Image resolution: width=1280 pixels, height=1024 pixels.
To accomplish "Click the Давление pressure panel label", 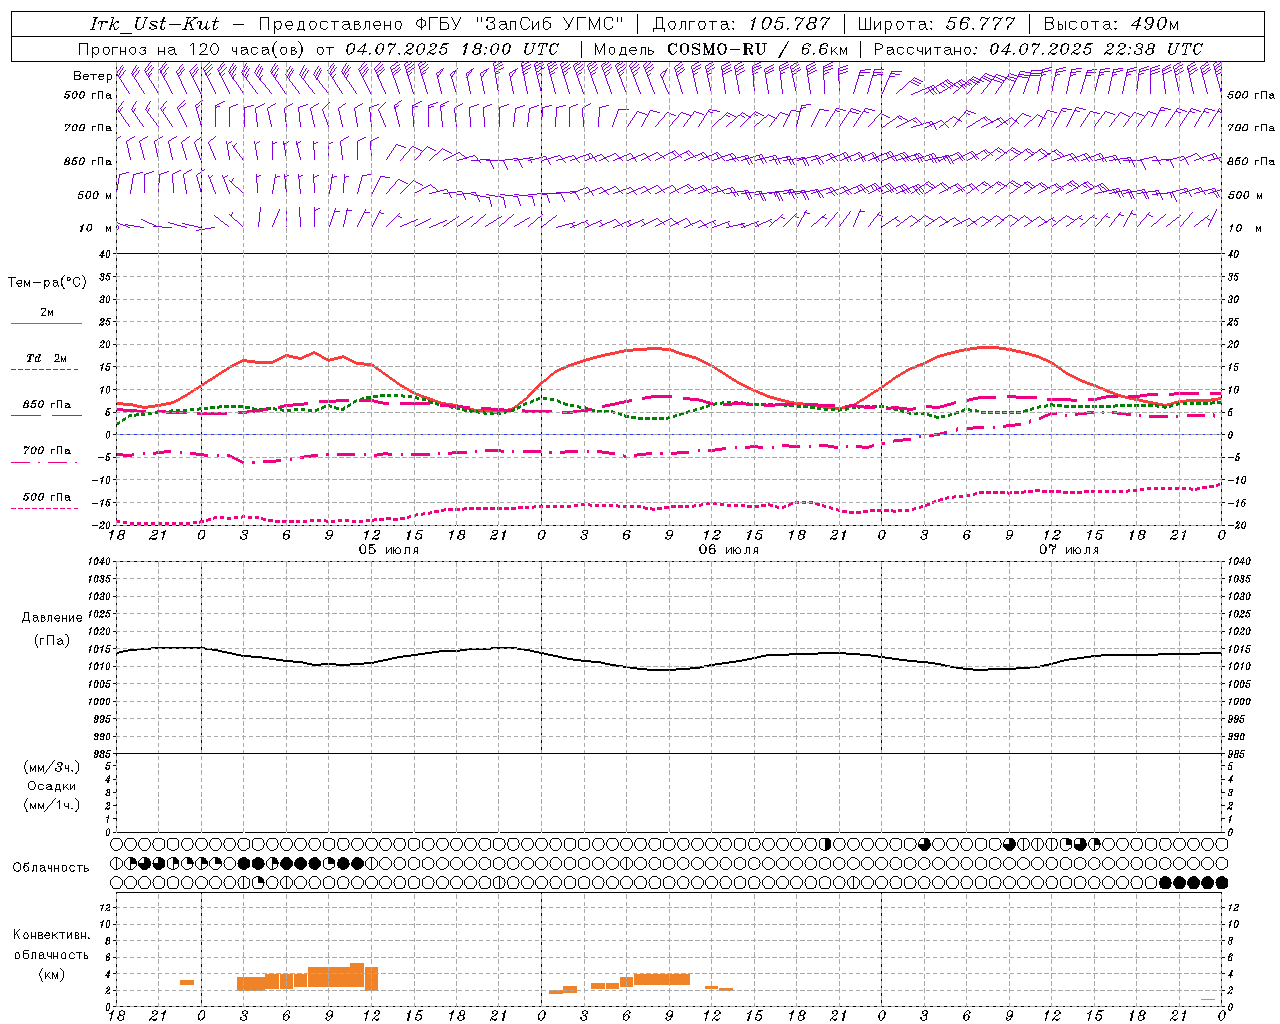I will click(52, 618).
